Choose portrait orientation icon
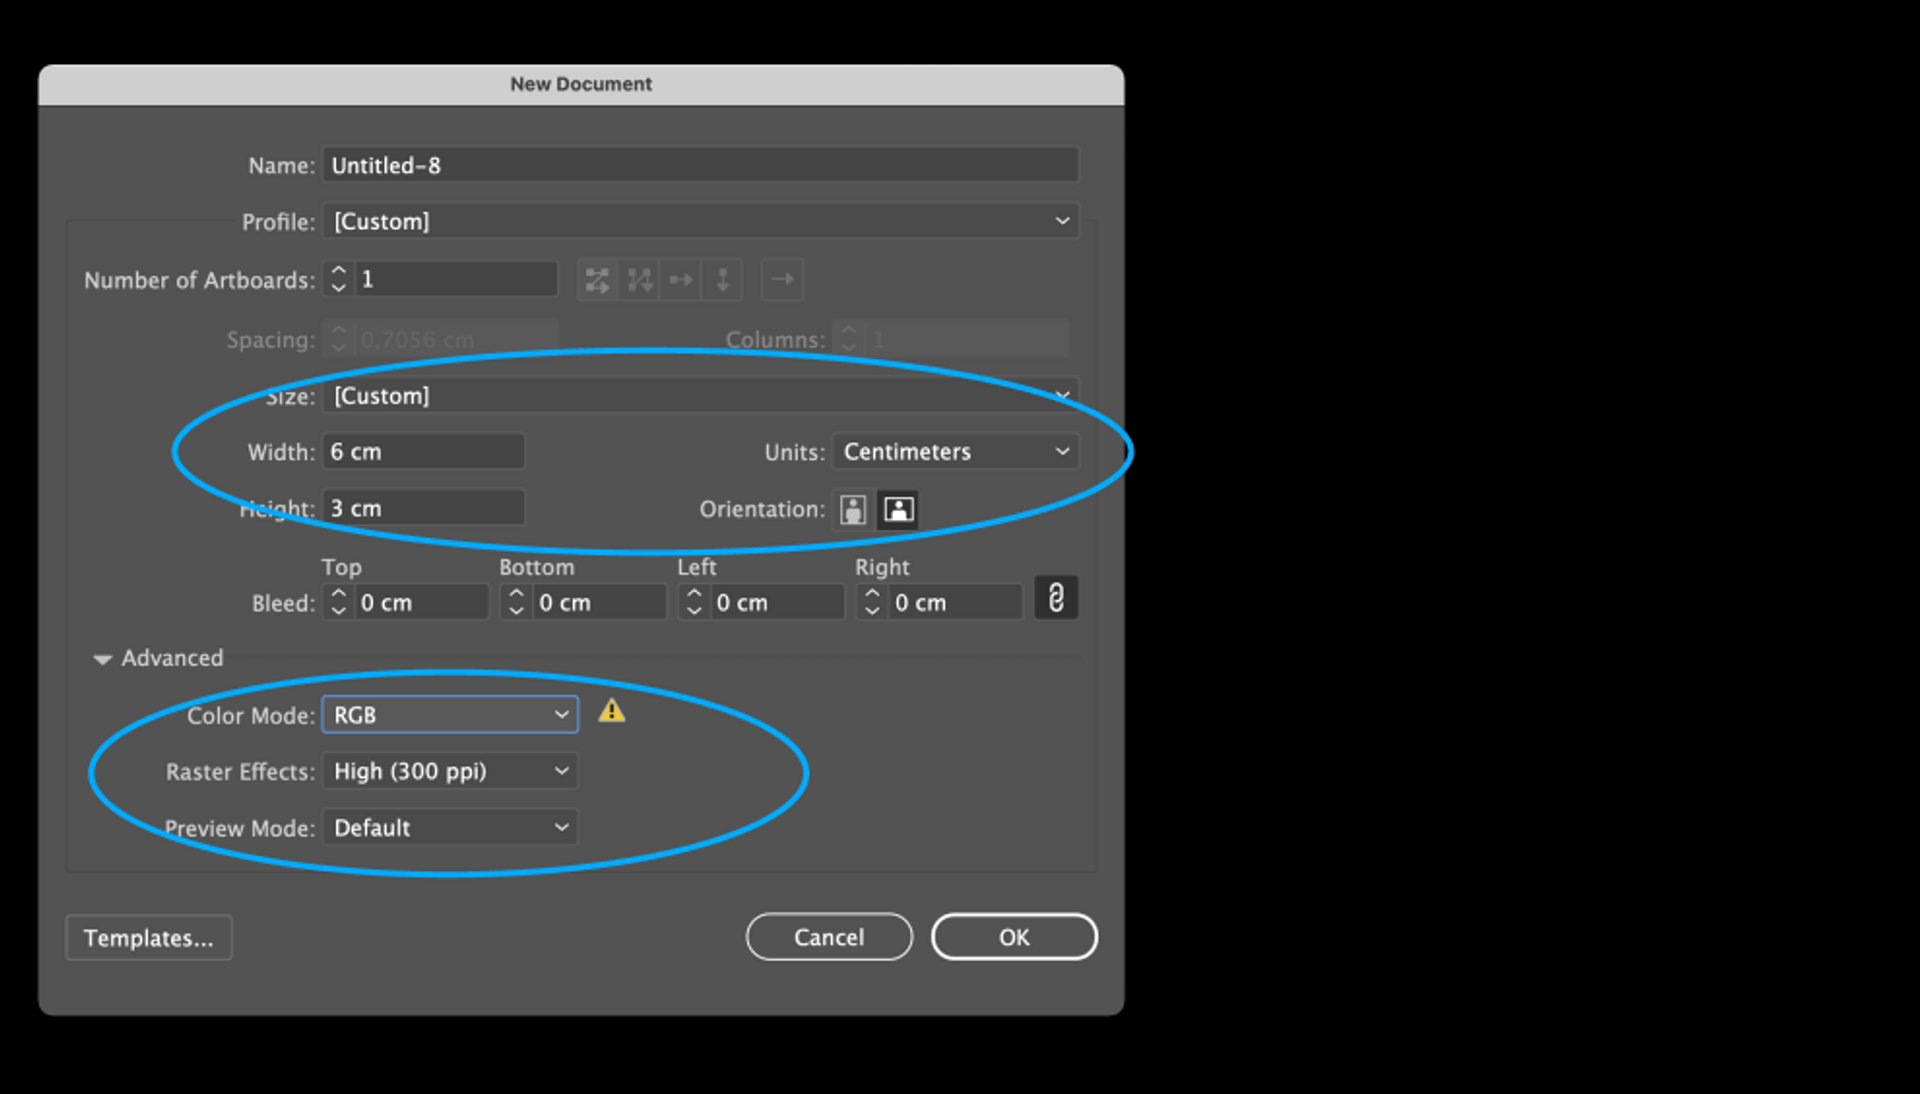 pyautogui.click(x=853, y=510)
